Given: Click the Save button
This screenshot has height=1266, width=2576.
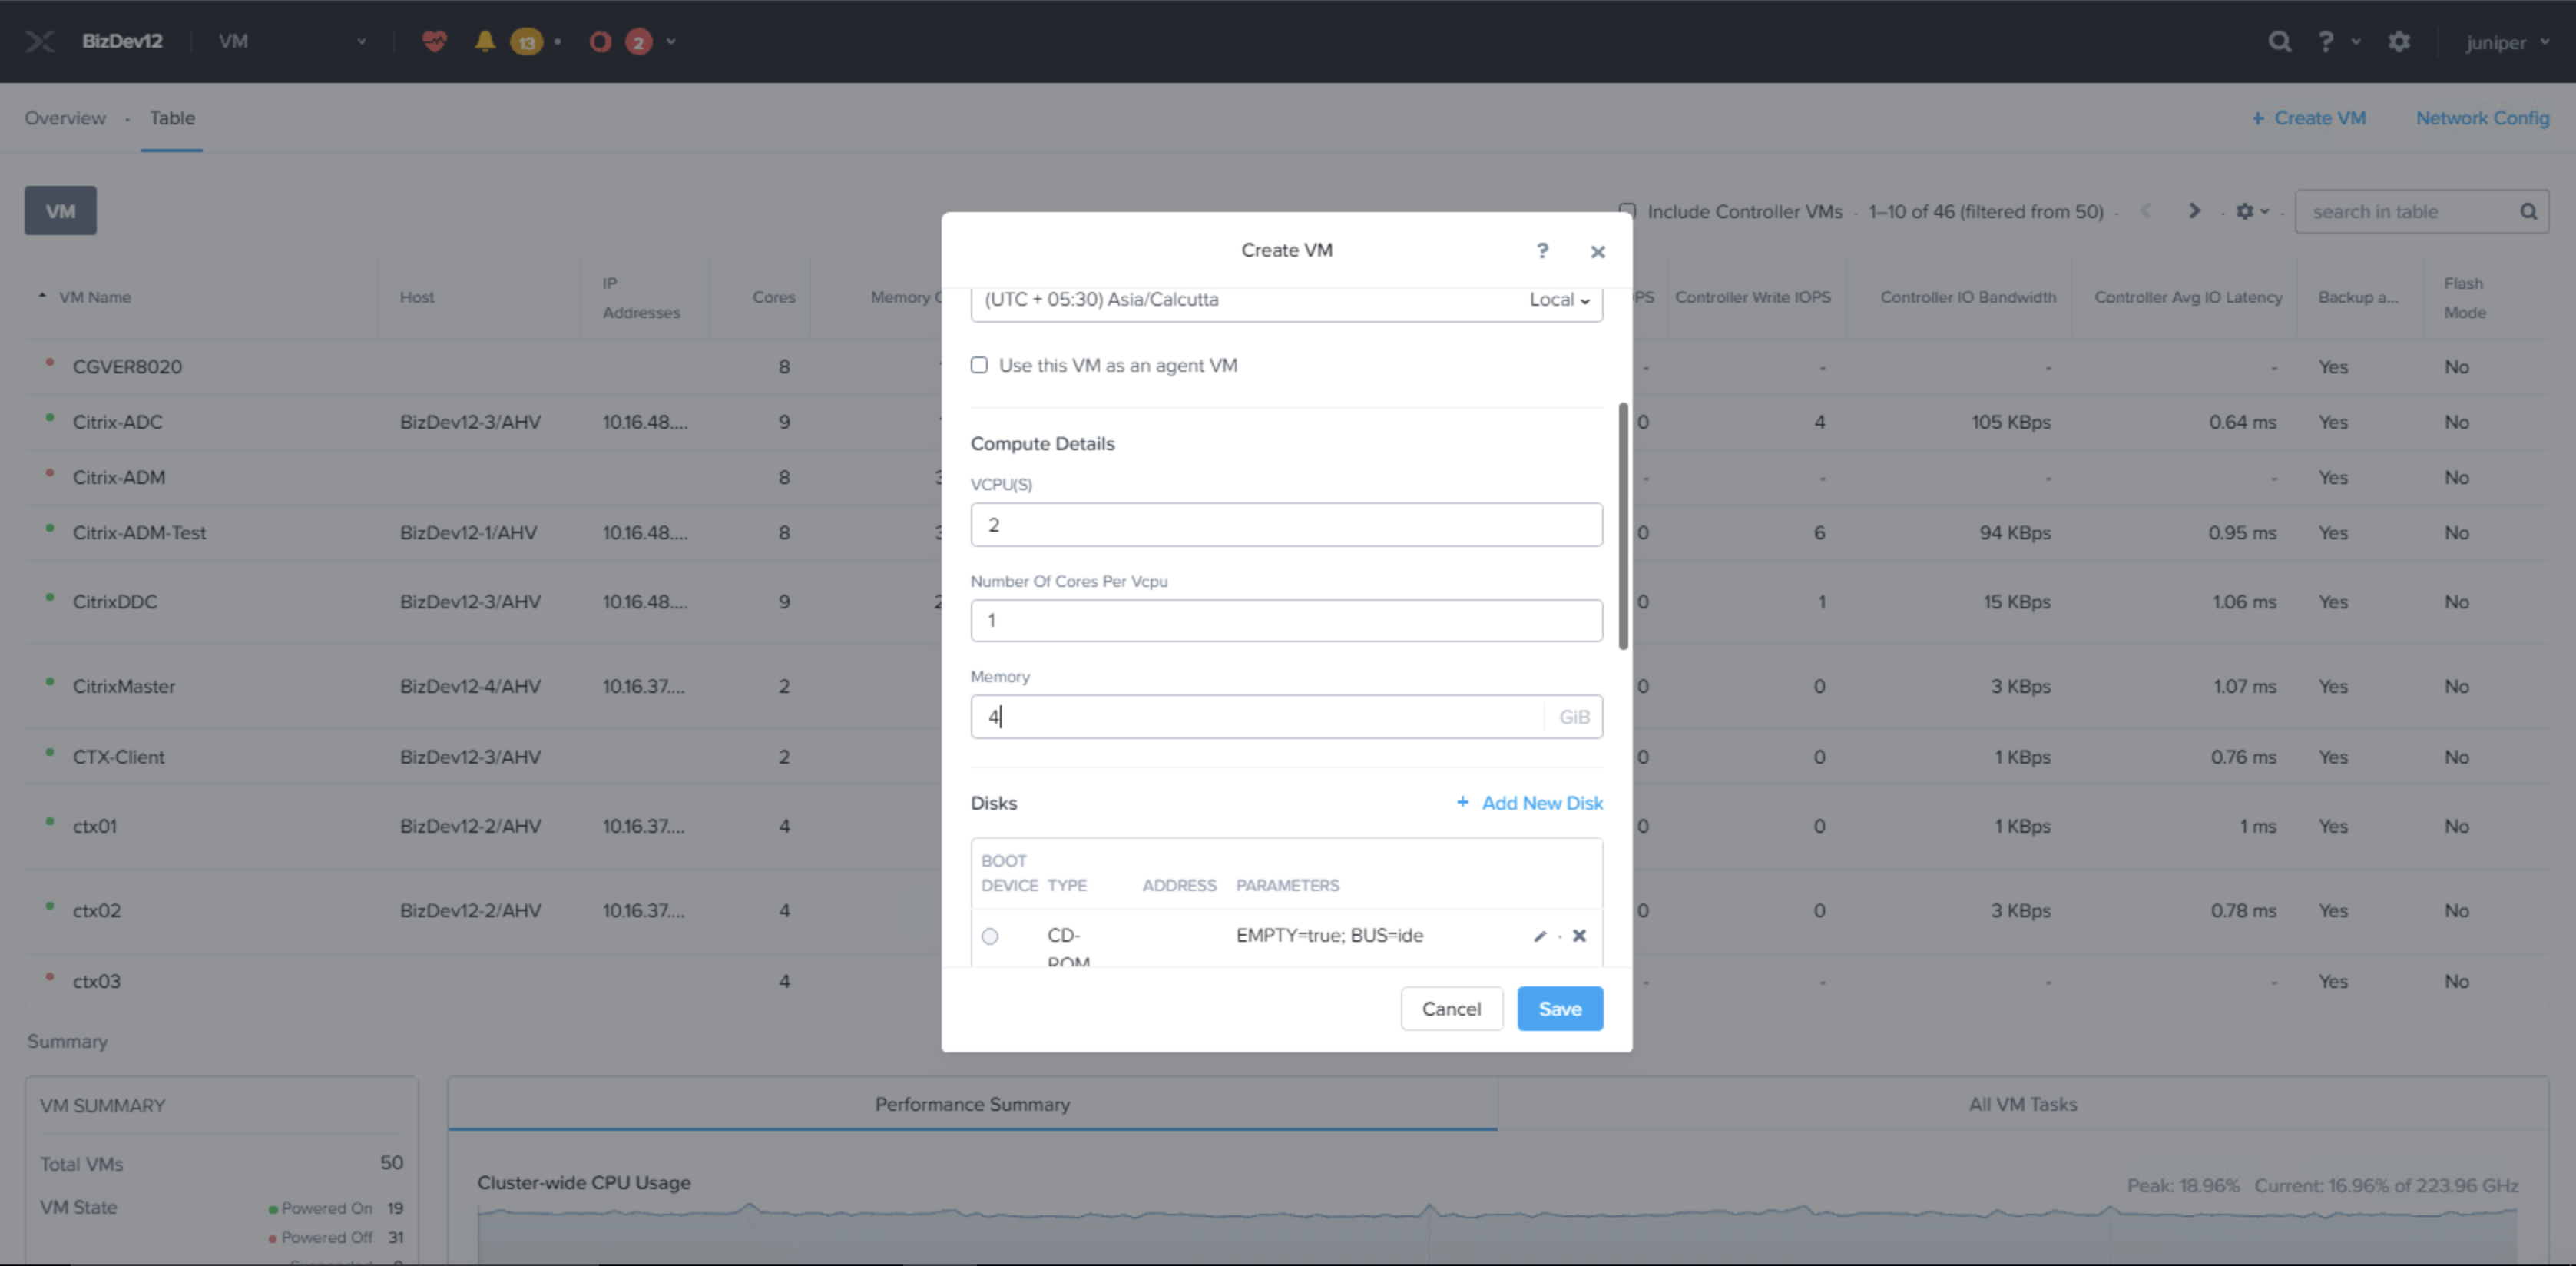Looking at the screenshot, I should [1559, 1008].
